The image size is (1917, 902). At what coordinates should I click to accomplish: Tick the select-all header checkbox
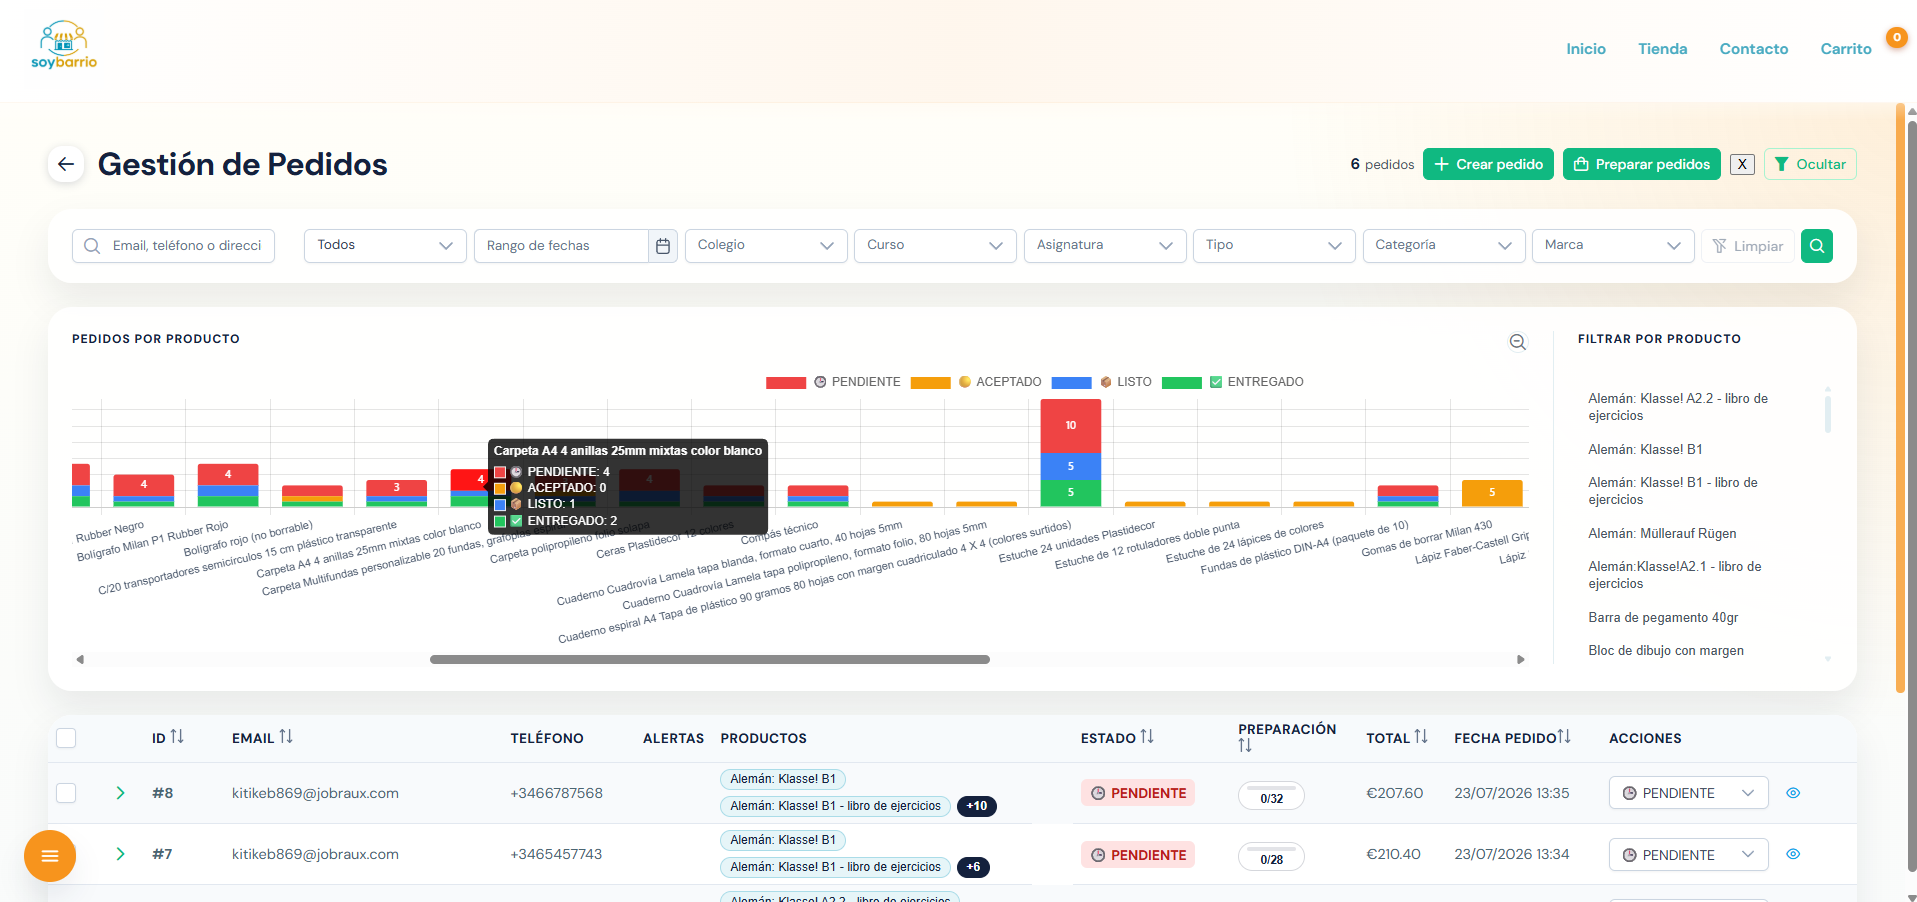tap(66, 738)
